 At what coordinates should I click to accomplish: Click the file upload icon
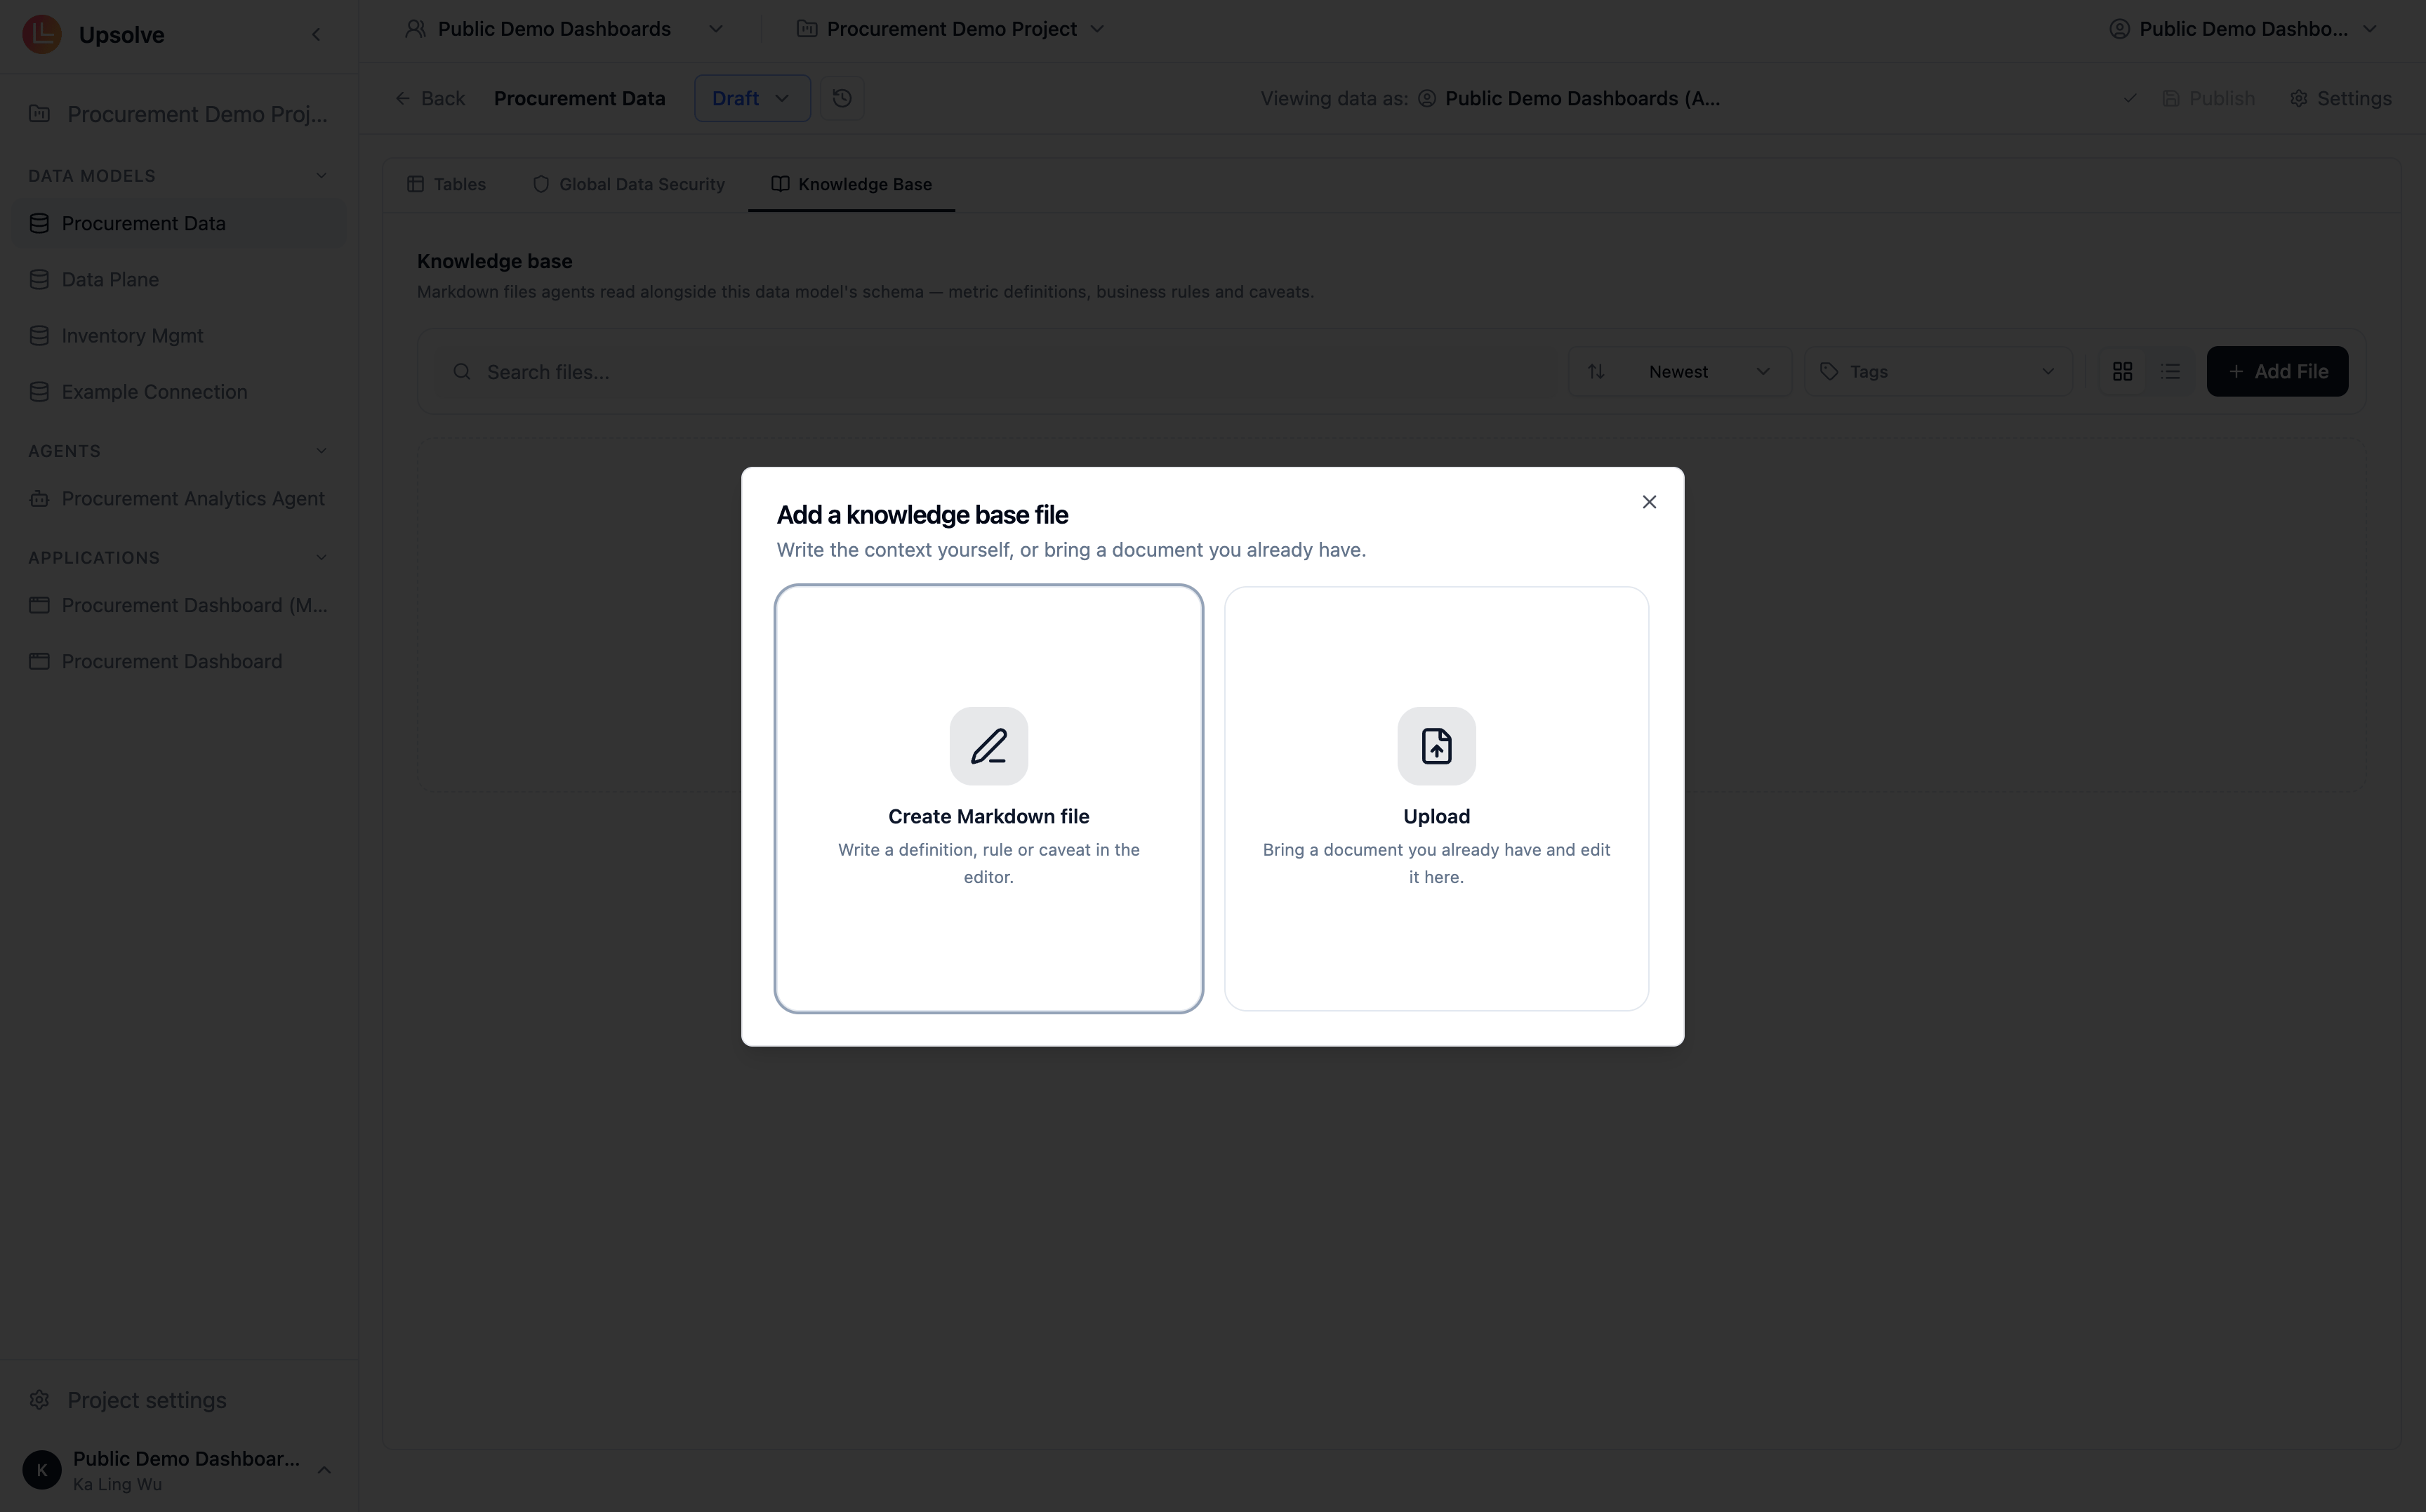click(1436, 746)
